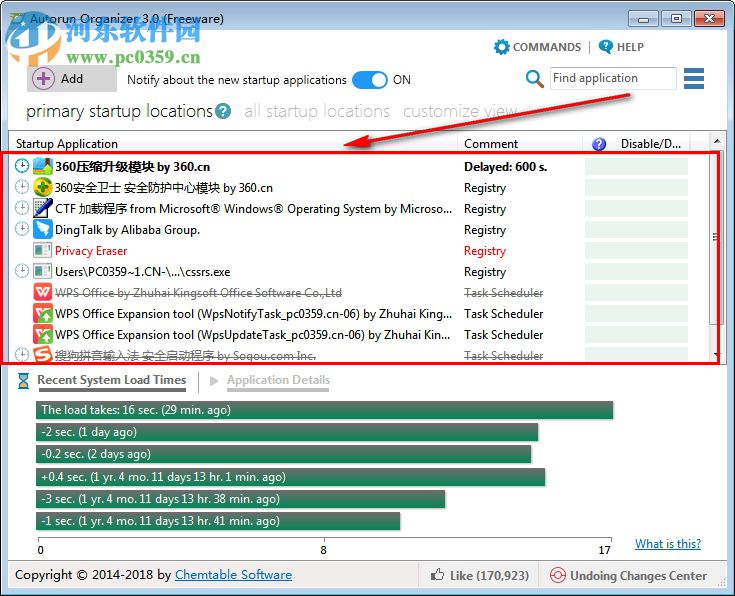Click the -0.2 sec. (2 days ago) bar
The width and height of the screenshot is (735, 596).
click(284, 454)
